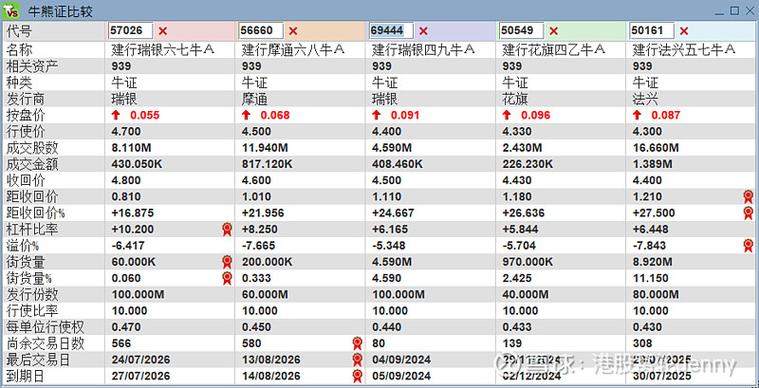Viewport: 759px width, 388px height.
Task: Click red up arrow next to price 0.091
Action: (x=376, y=115)
